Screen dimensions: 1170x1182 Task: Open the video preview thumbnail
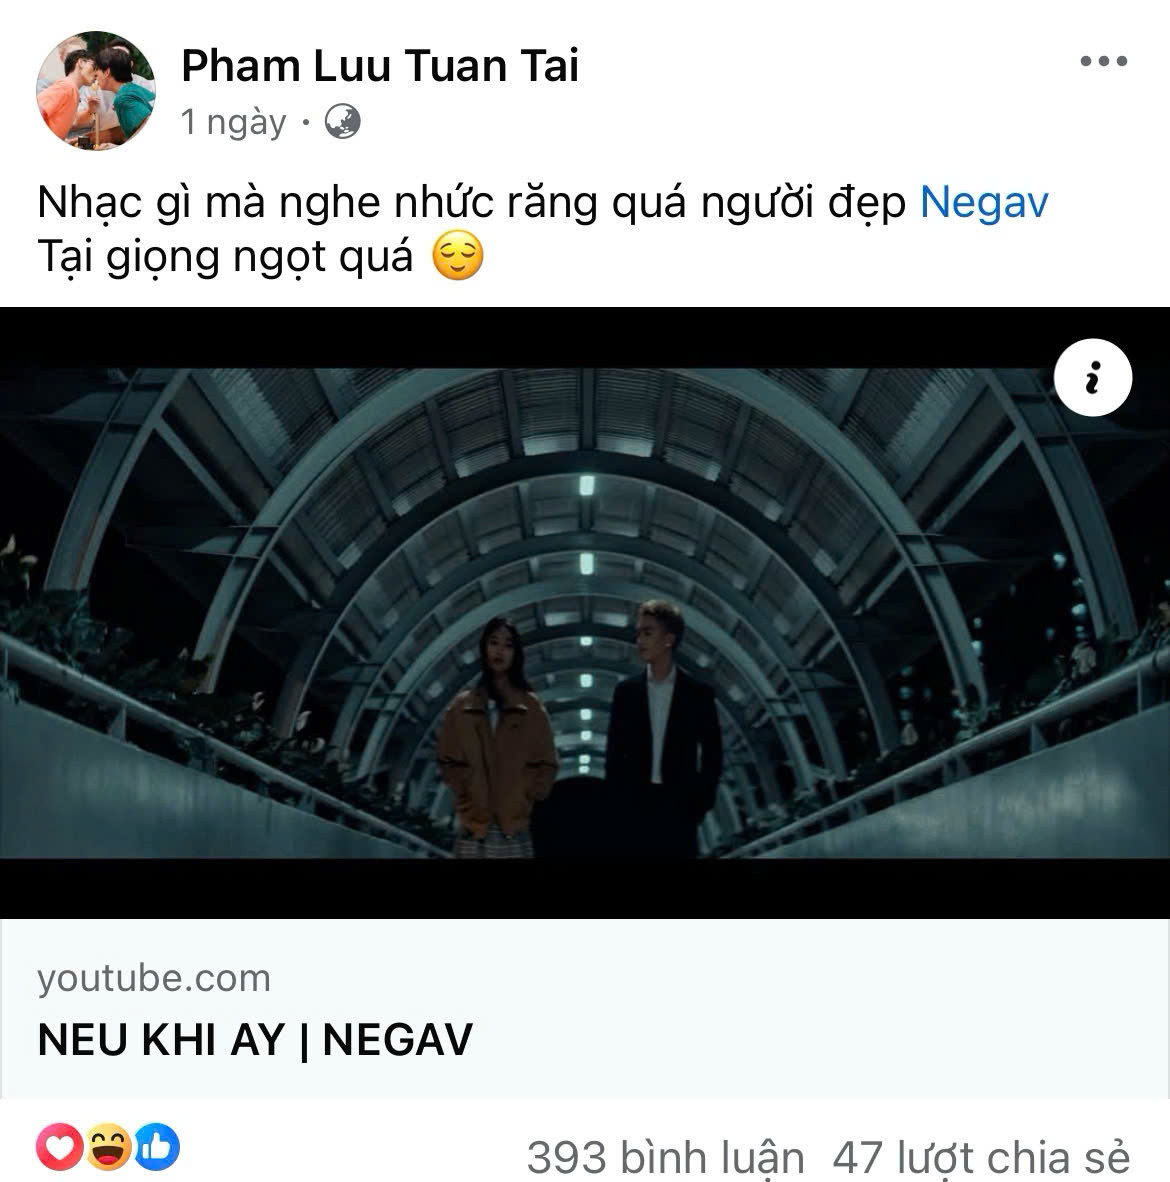tap(585, 612)
